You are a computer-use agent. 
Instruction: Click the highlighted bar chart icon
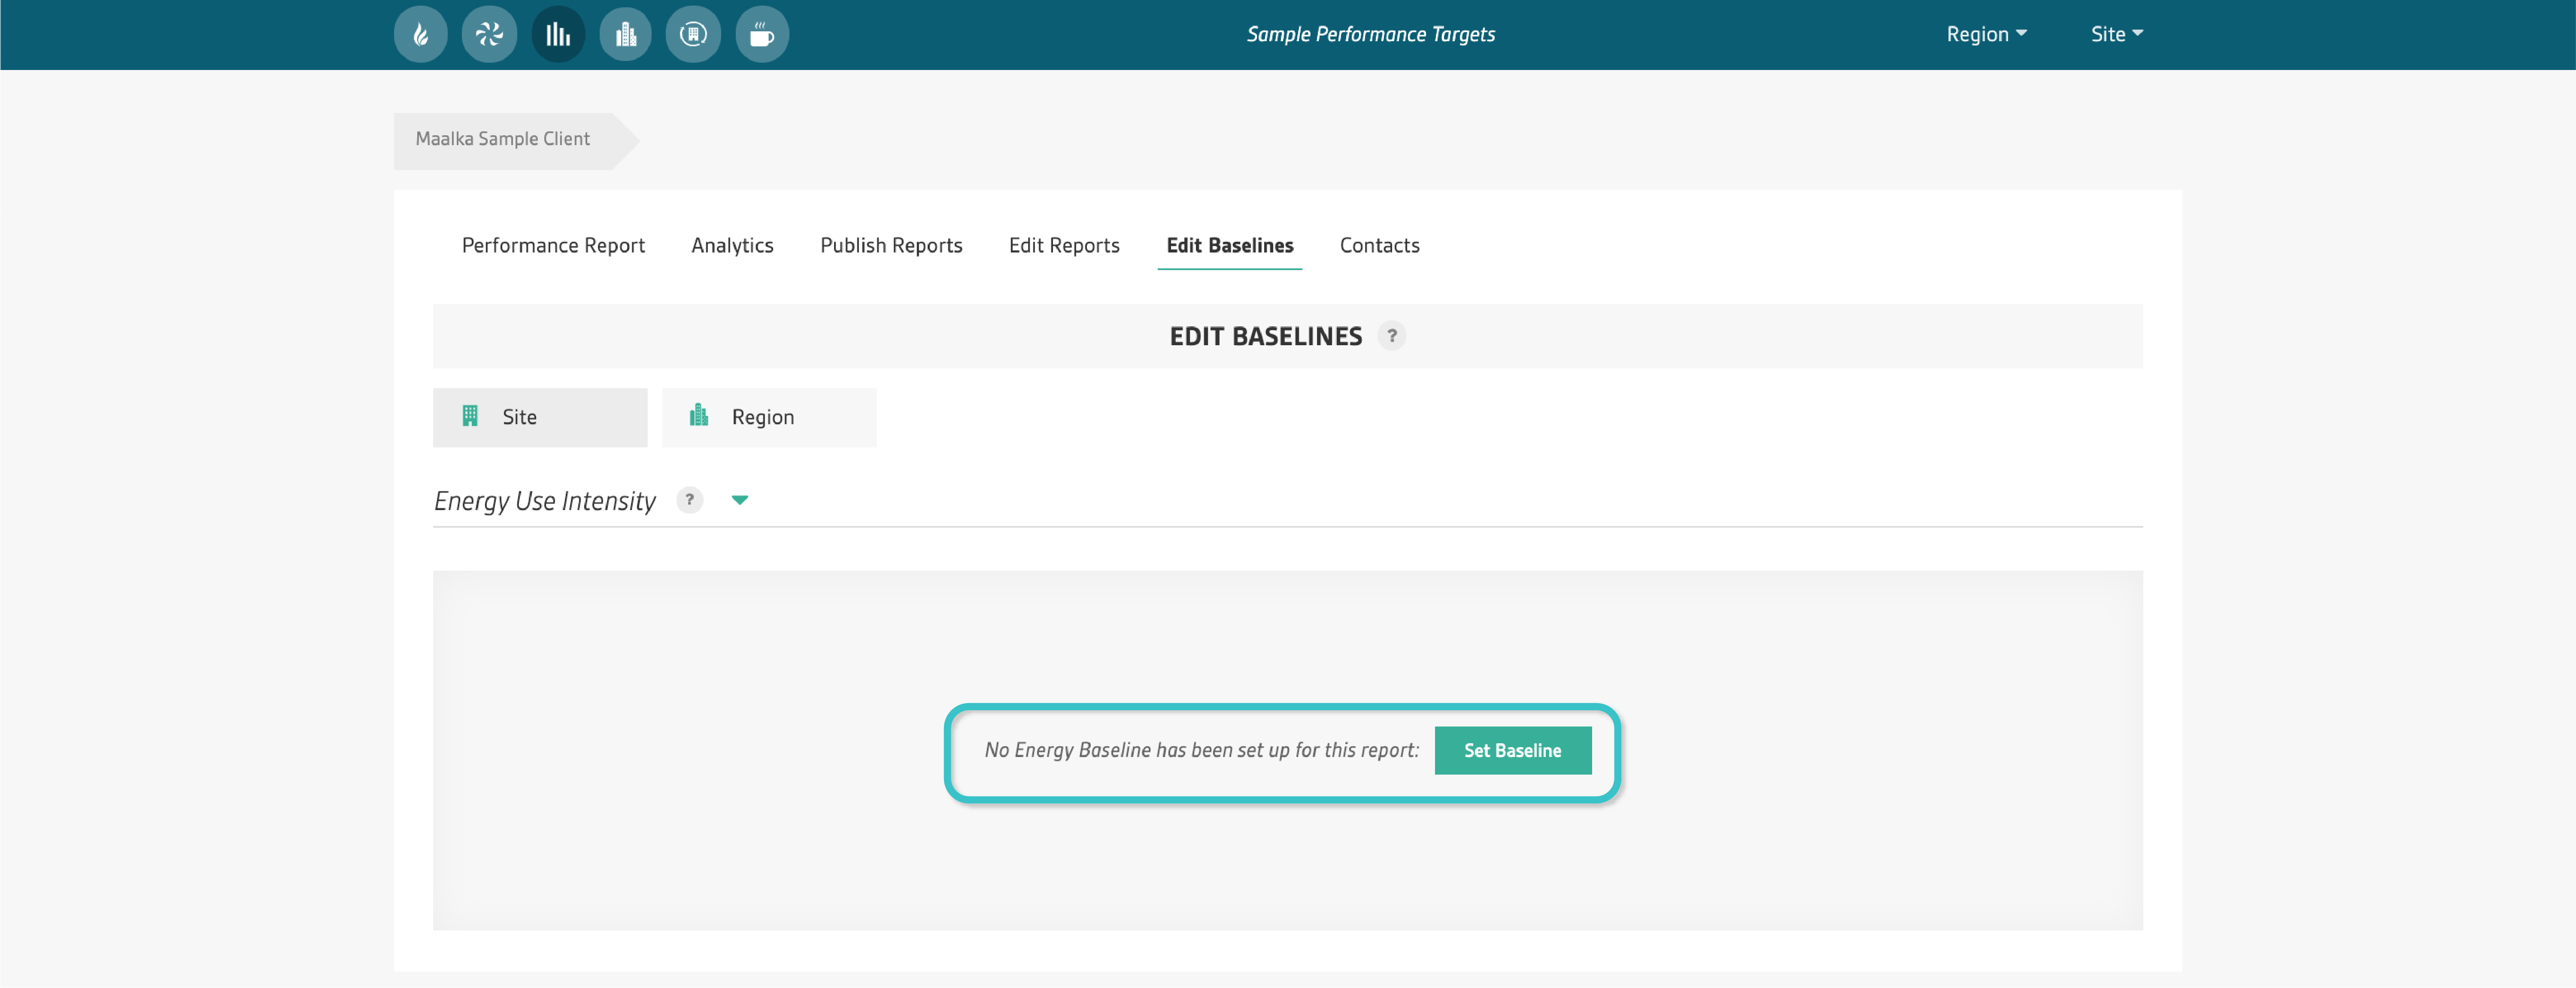557,33
